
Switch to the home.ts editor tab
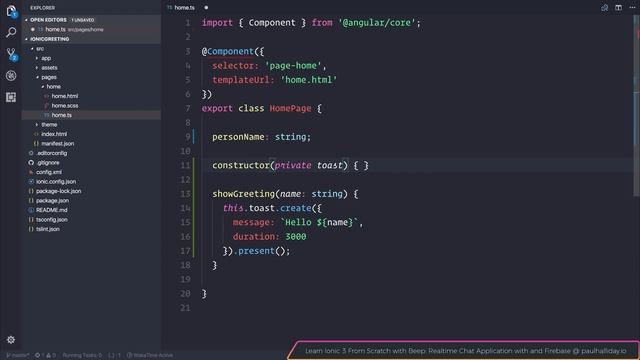click(x=184, y=8)
